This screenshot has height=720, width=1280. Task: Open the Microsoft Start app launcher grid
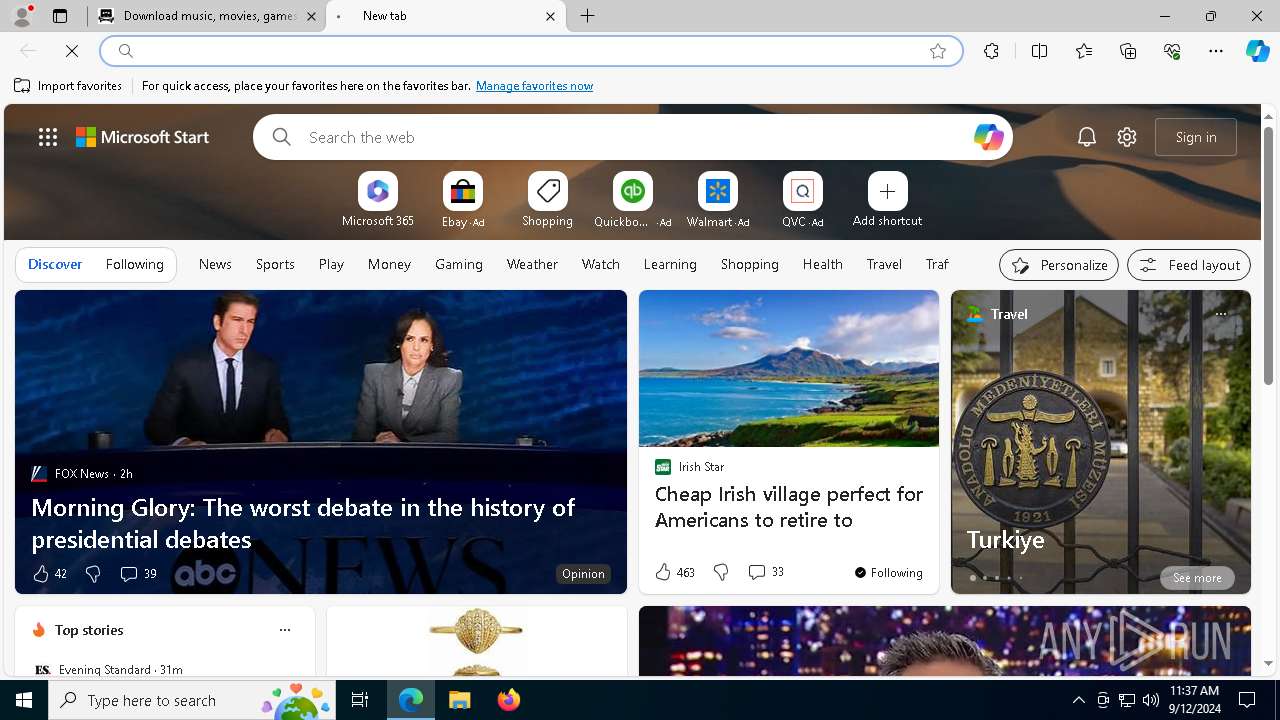coord(48,137)
